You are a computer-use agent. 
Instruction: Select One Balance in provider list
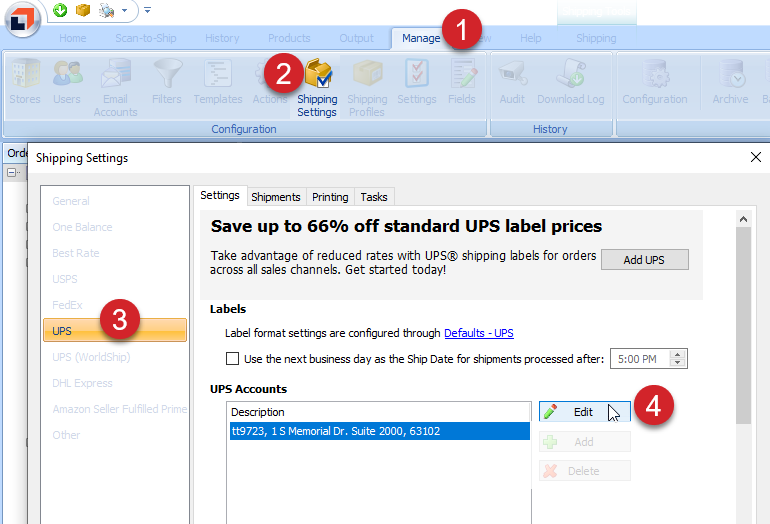[x=114, y=227]
